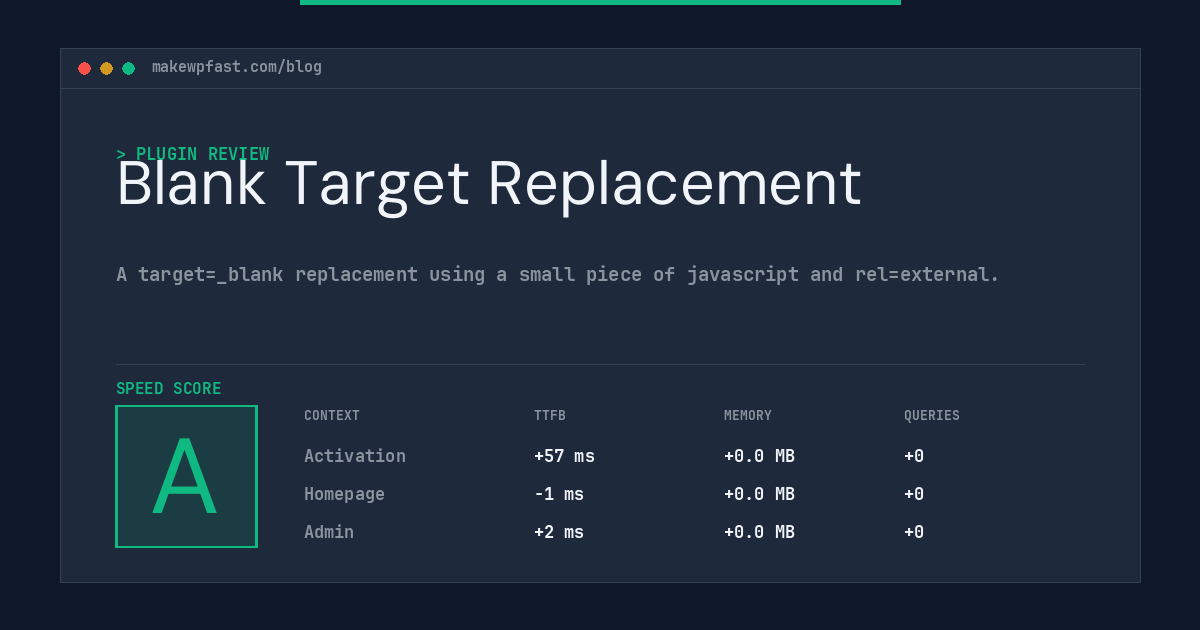Click the '-1 ms' TTFB value
This screenshot has height=630, width=1200.
559,494
